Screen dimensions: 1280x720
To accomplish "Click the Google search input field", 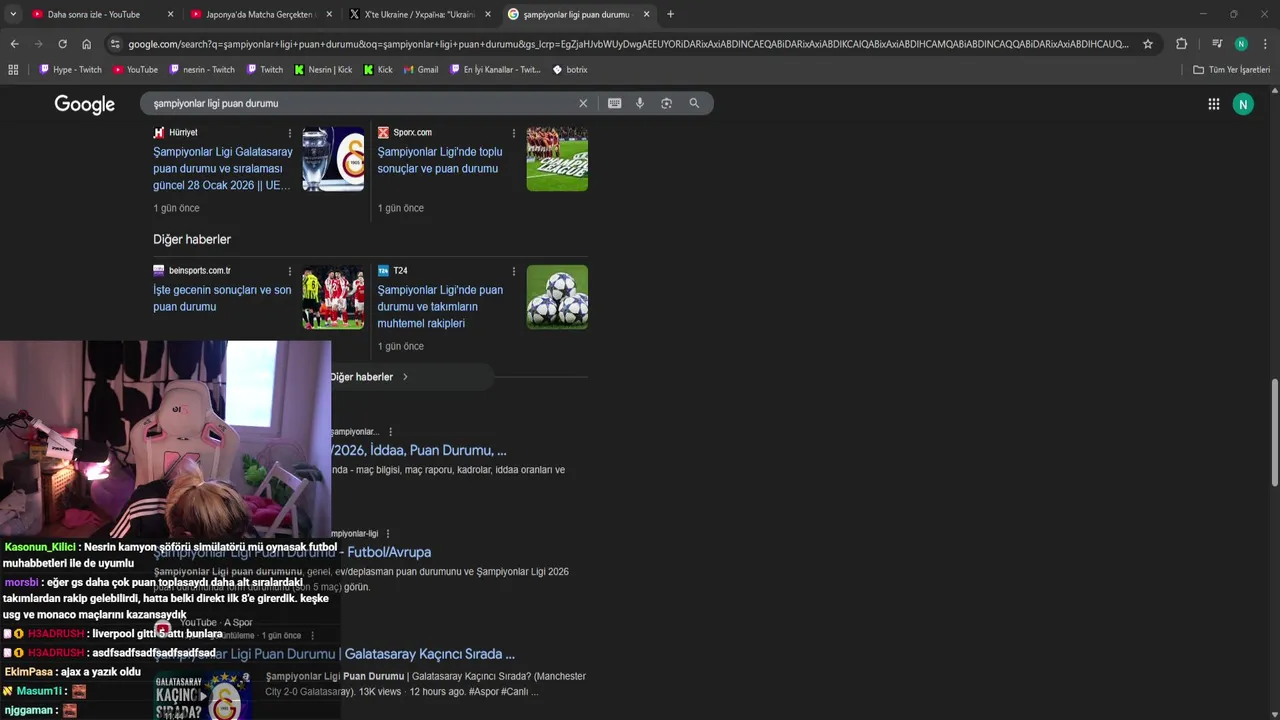I will pyautogui.click(x=360, y=103).
